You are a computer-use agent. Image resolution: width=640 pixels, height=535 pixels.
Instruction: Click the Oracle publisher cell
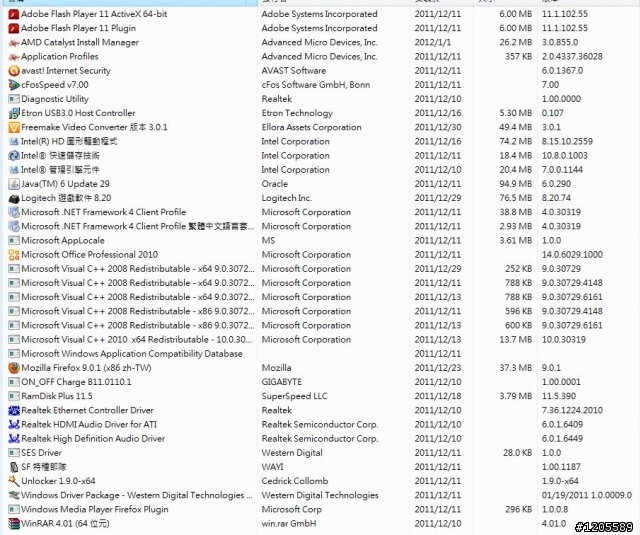[x=275, y=184]
